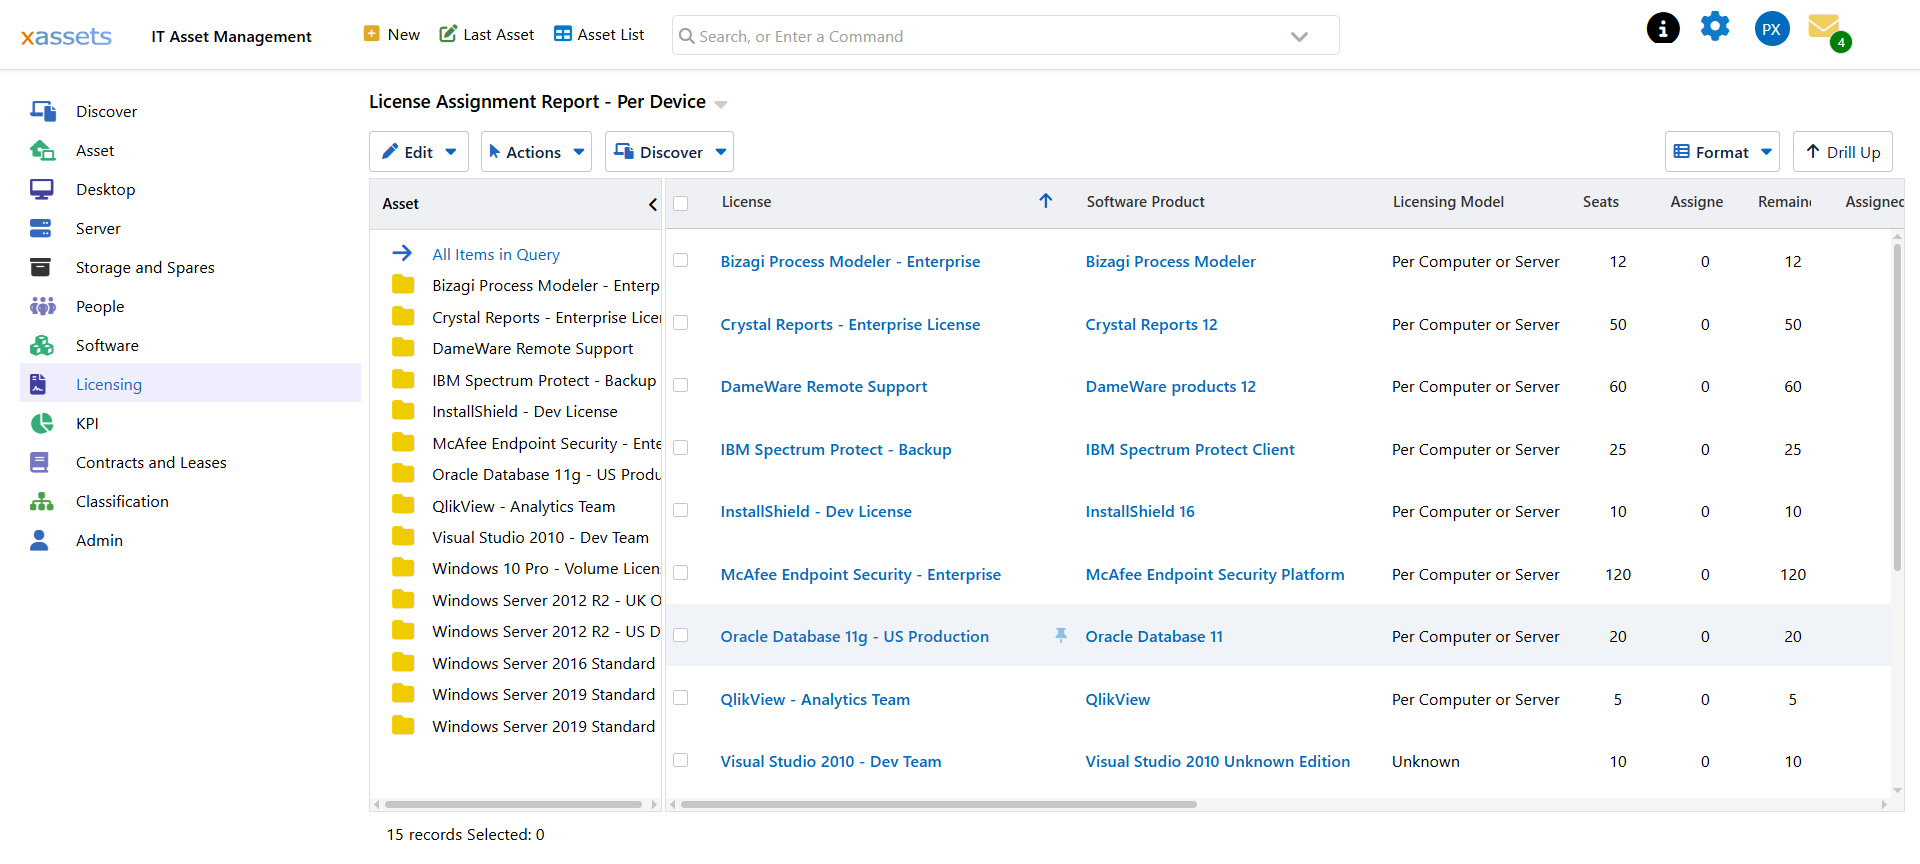This screenshot has width=1920, height=864.
Task: Click the xassets logo
Action: [x=66, y=37]
